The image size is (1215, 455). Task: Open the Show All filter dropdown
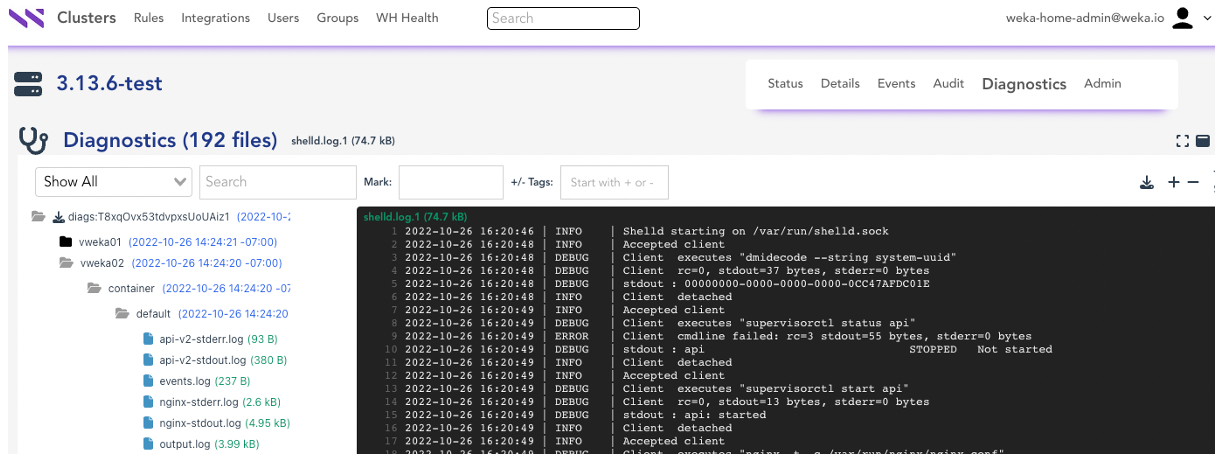113,182
